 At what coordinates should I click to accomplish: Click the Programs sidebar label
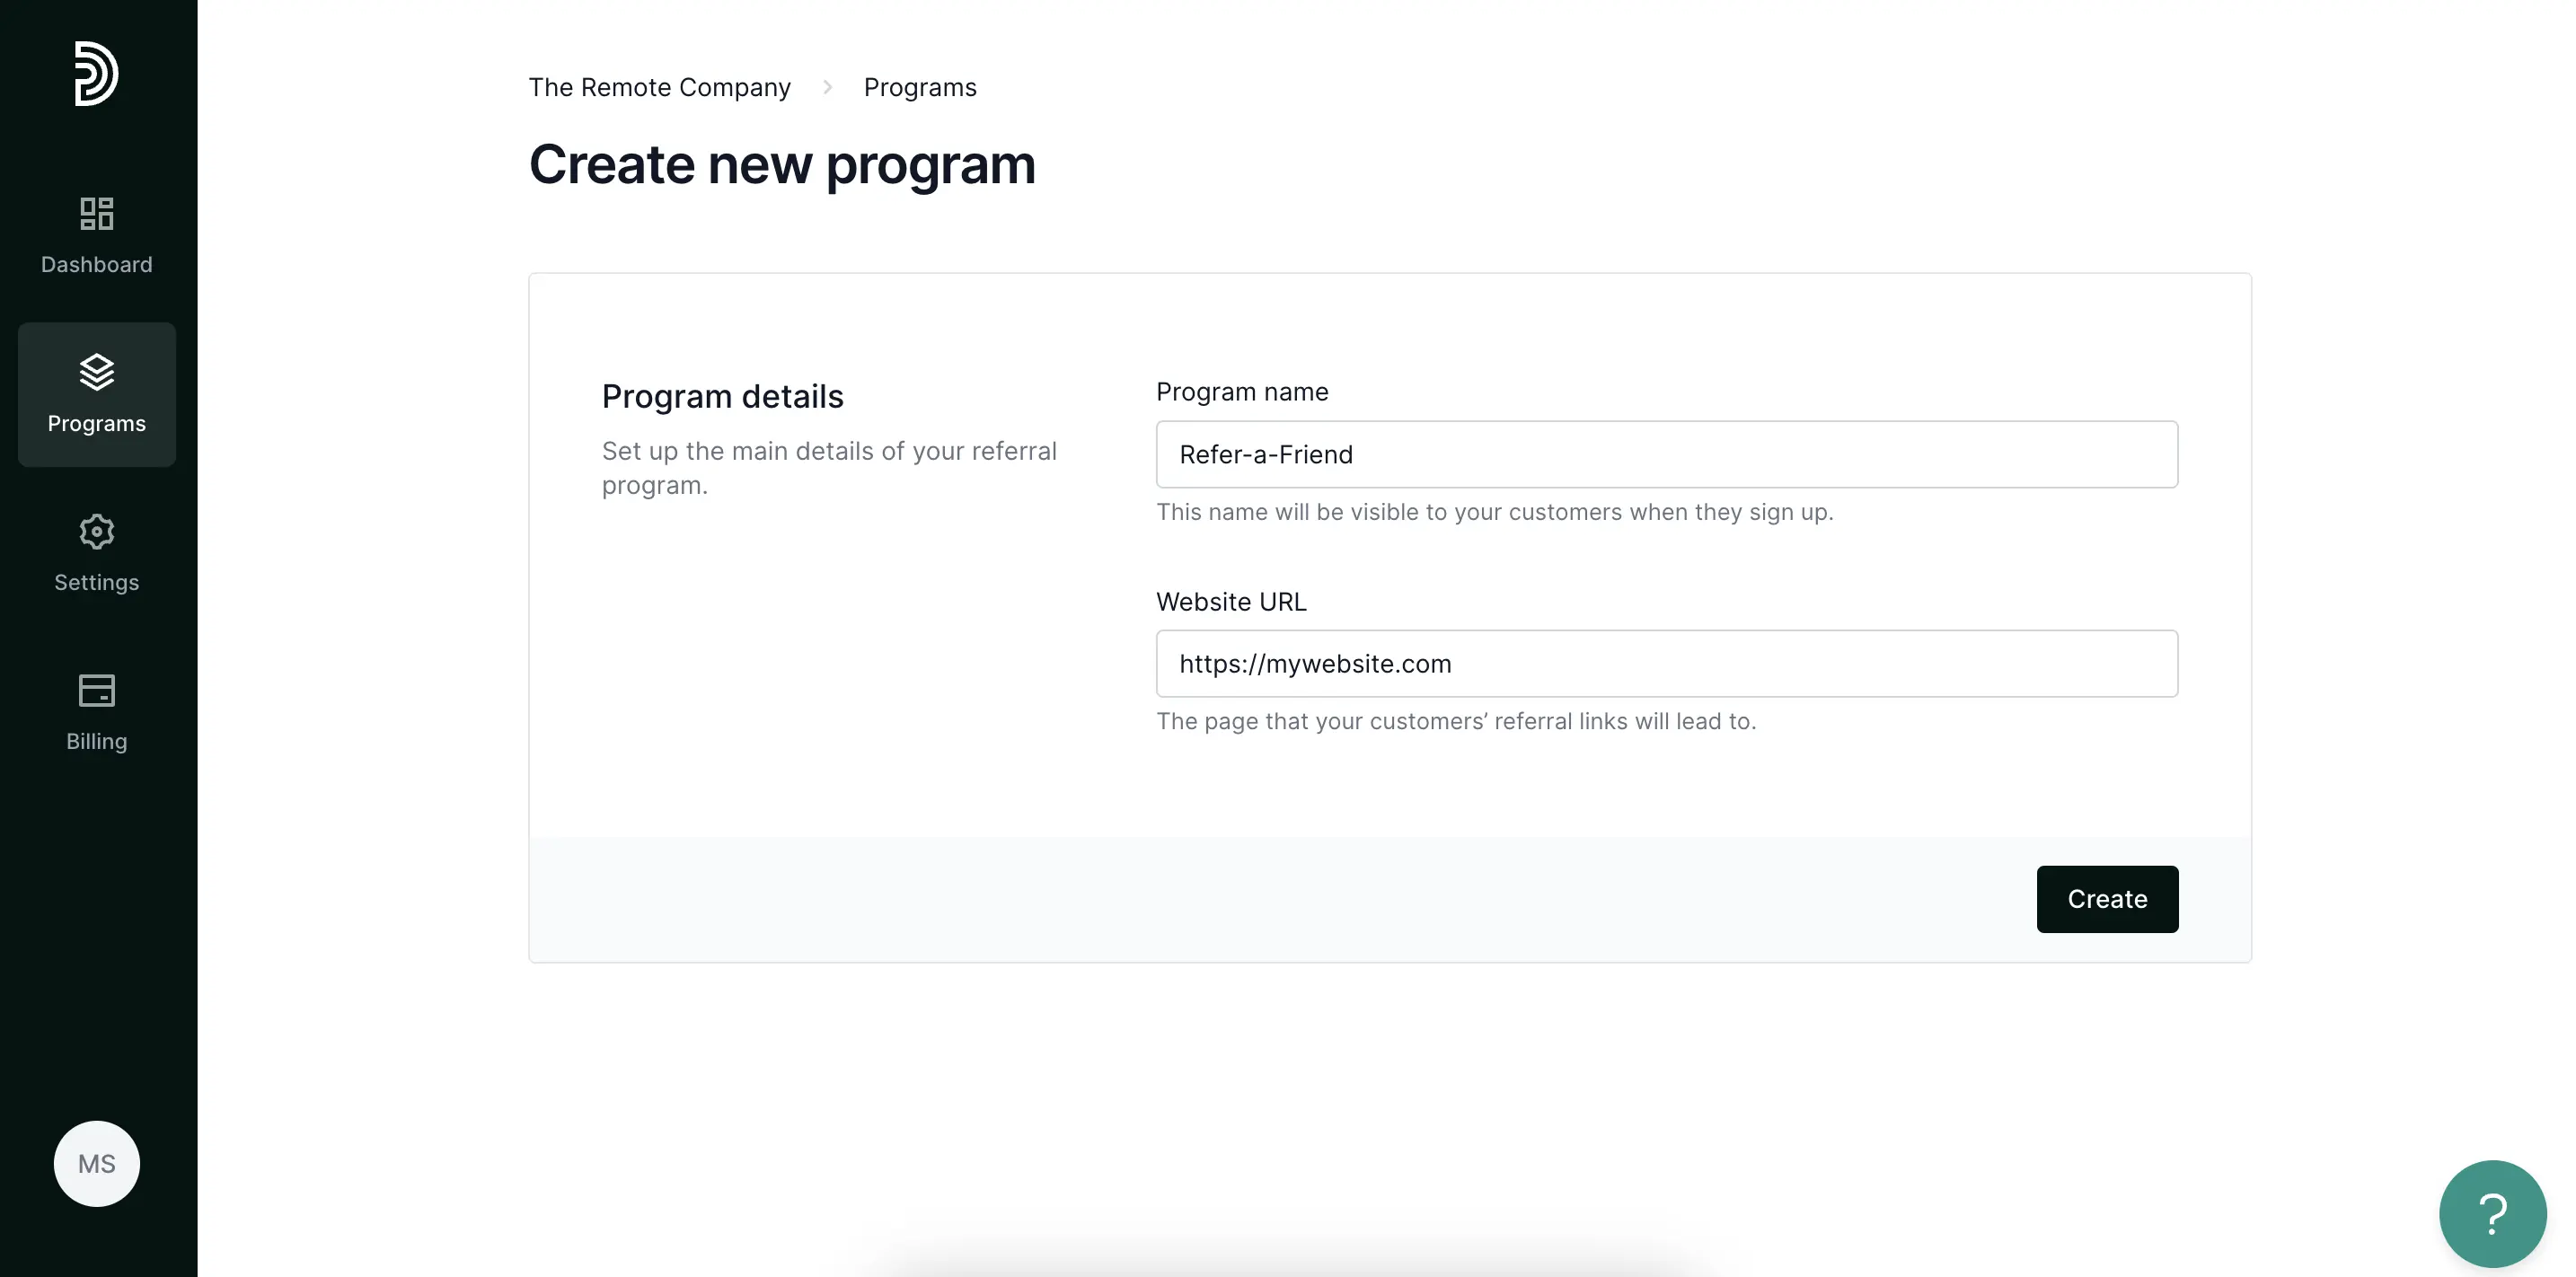(x=96, y=423)
